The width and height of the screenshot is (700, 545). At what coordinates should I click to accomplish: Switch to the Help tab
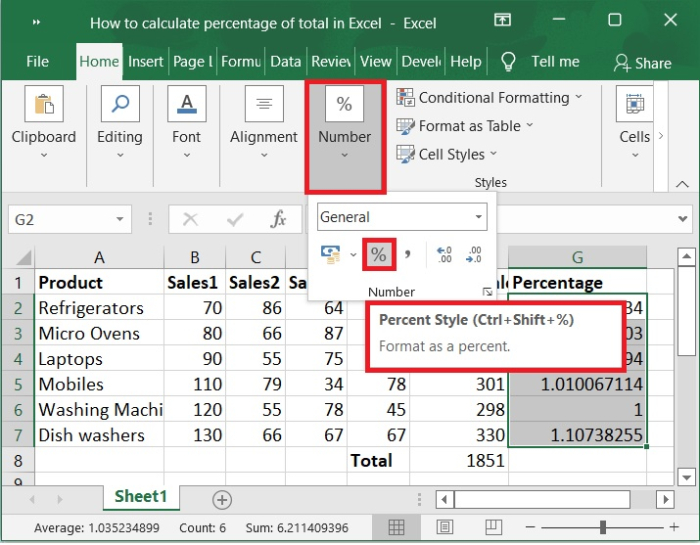[x=466, y=62]
